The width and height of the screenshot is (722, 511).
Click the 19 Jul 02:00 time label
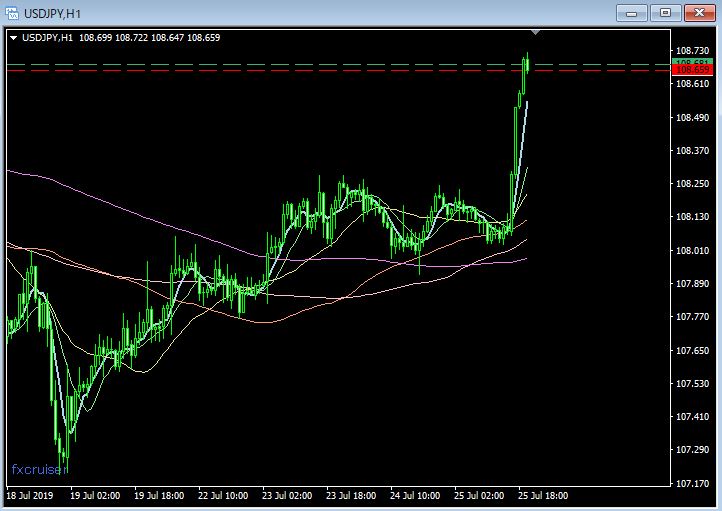click(95, 496)
